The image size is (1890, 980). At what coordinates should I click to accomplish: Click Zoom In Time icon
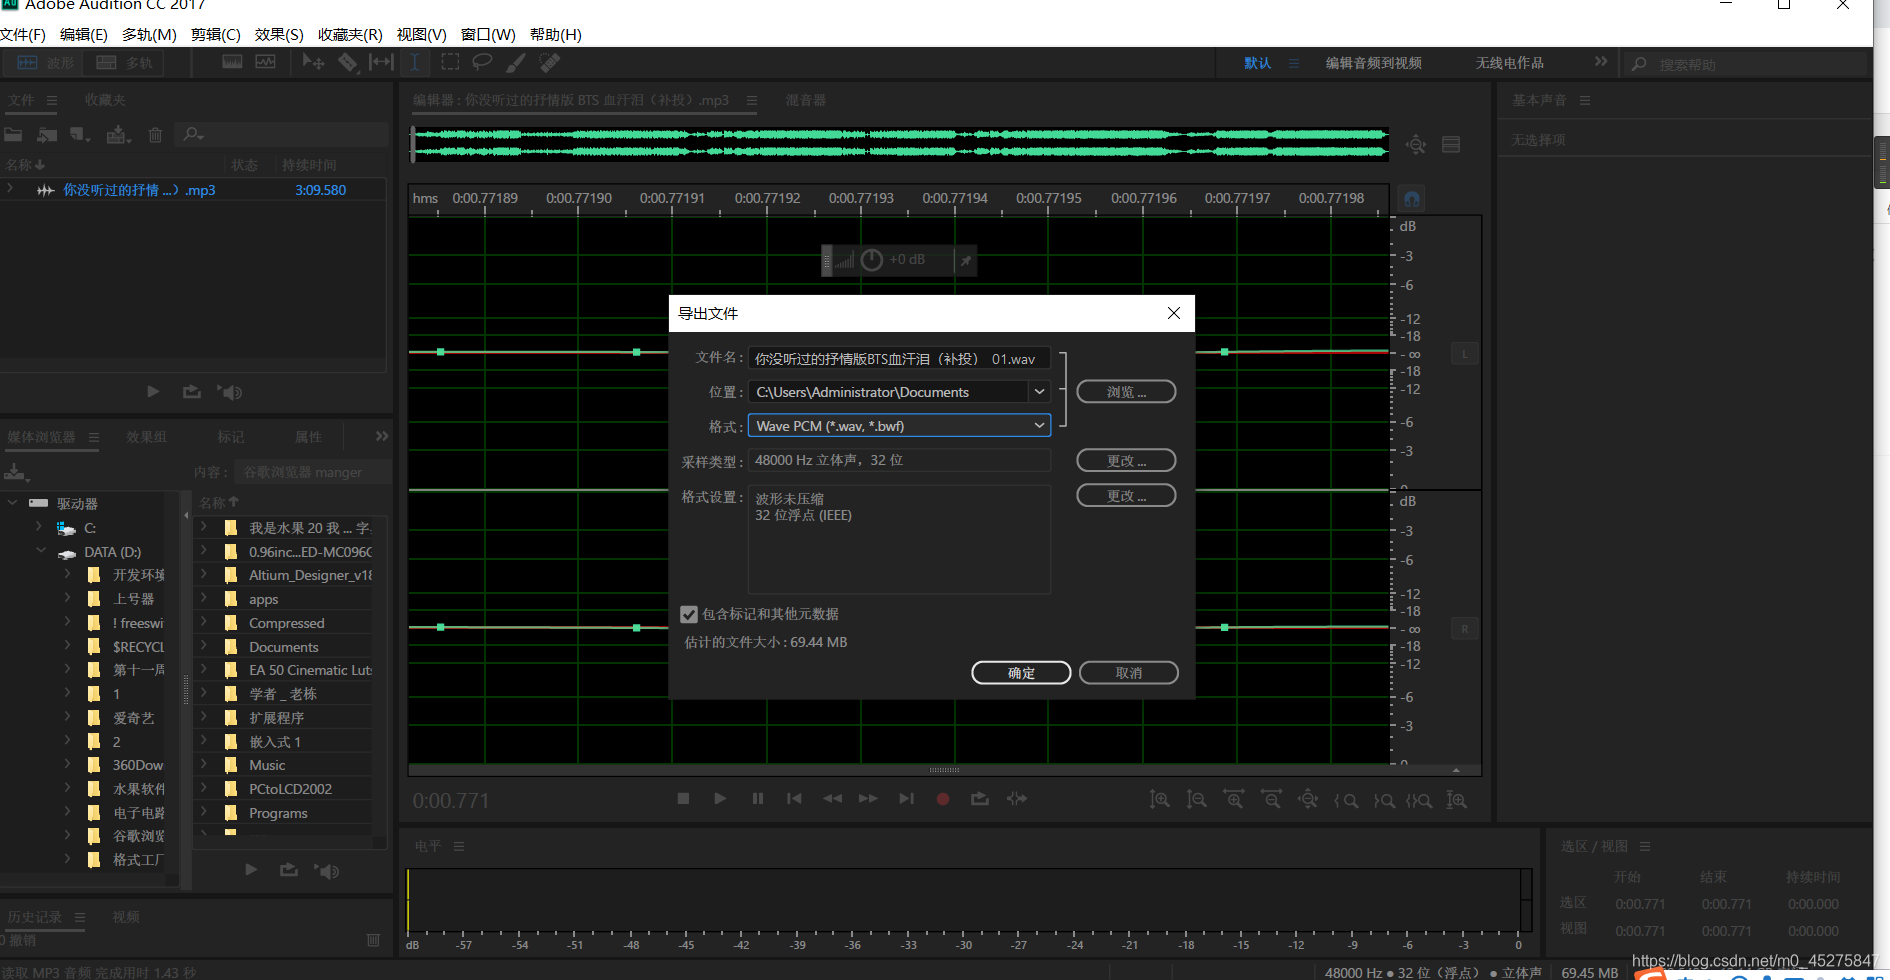point(1234,799)
